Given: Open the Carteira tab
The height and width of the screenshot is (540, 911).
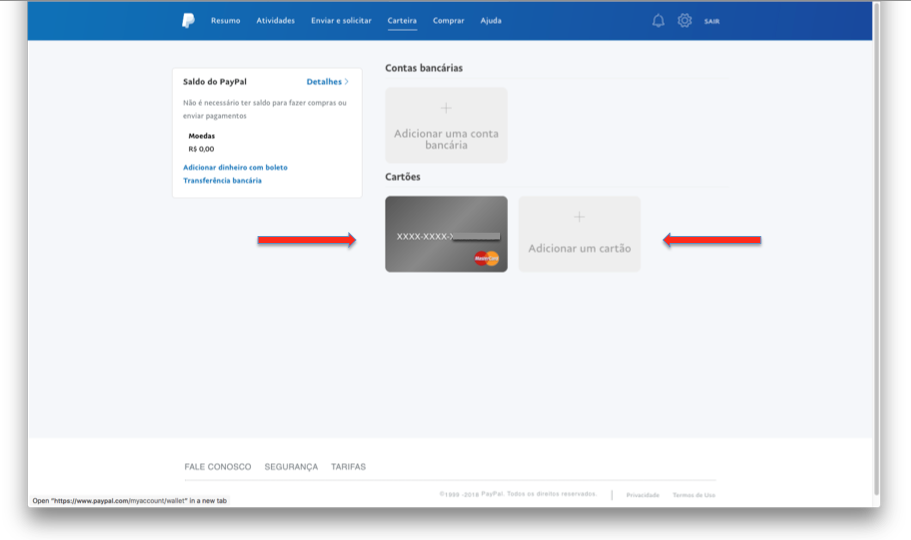Looking at the screenshot, I should point(402,20).
